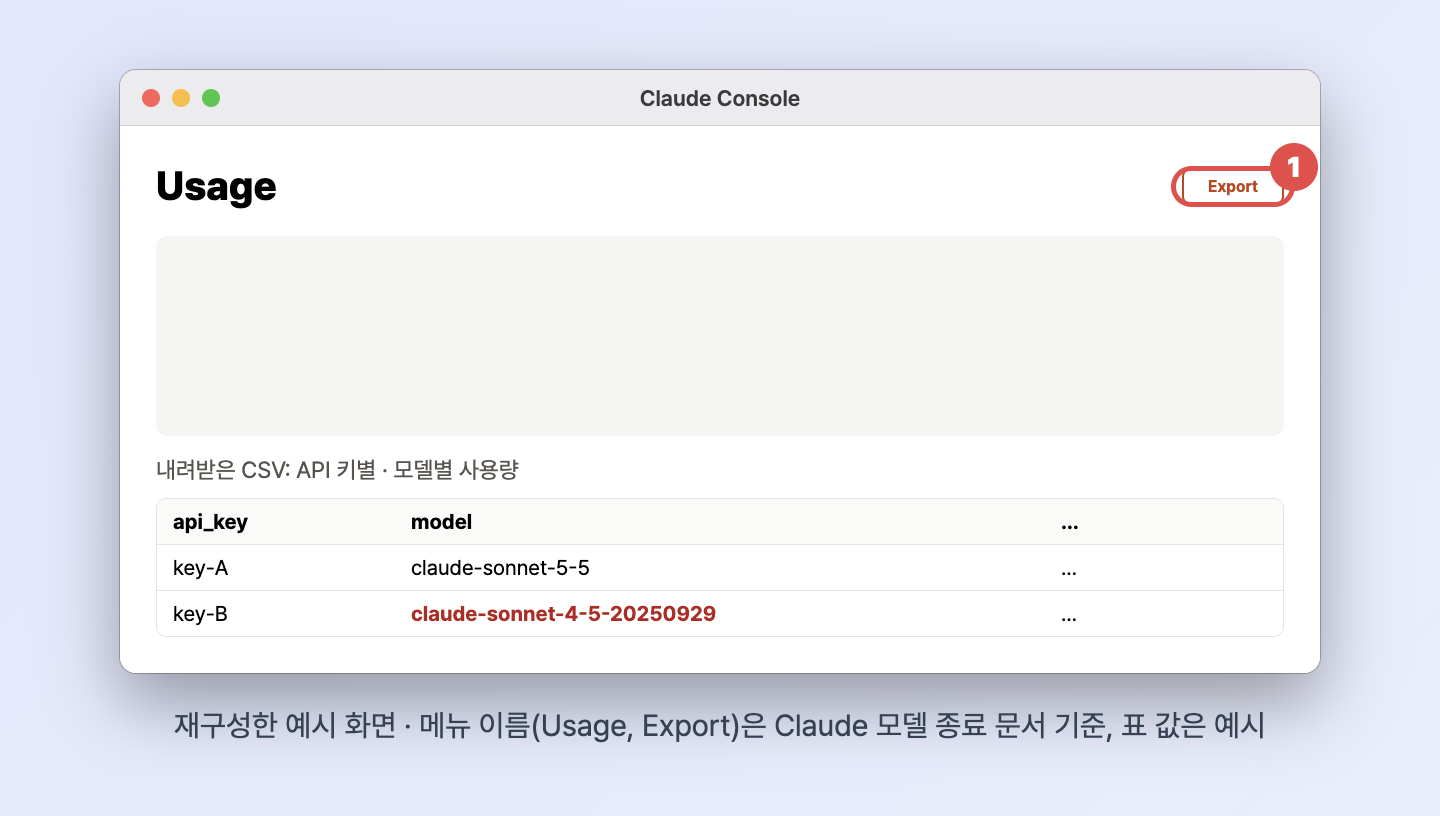The height and width of the screenshot is (816, 1440).
Task: Click the Export button
Action: point(1232,186)
